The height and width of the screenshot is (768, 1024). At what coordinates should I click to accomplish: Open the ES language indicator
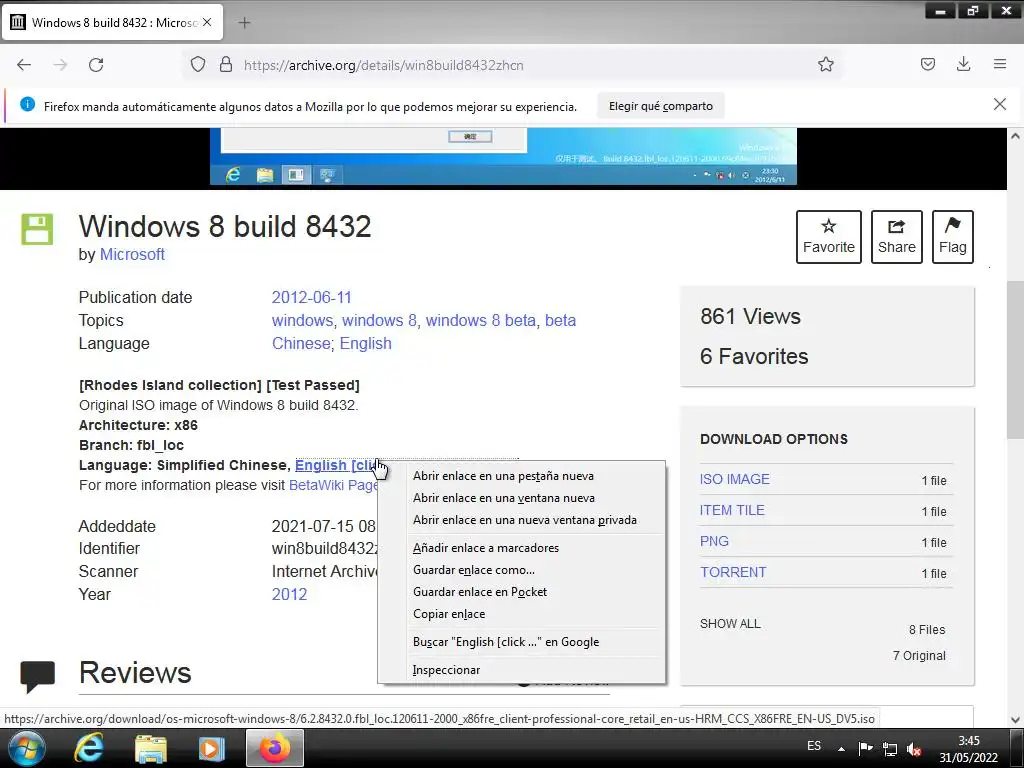(x=814, y=746)
